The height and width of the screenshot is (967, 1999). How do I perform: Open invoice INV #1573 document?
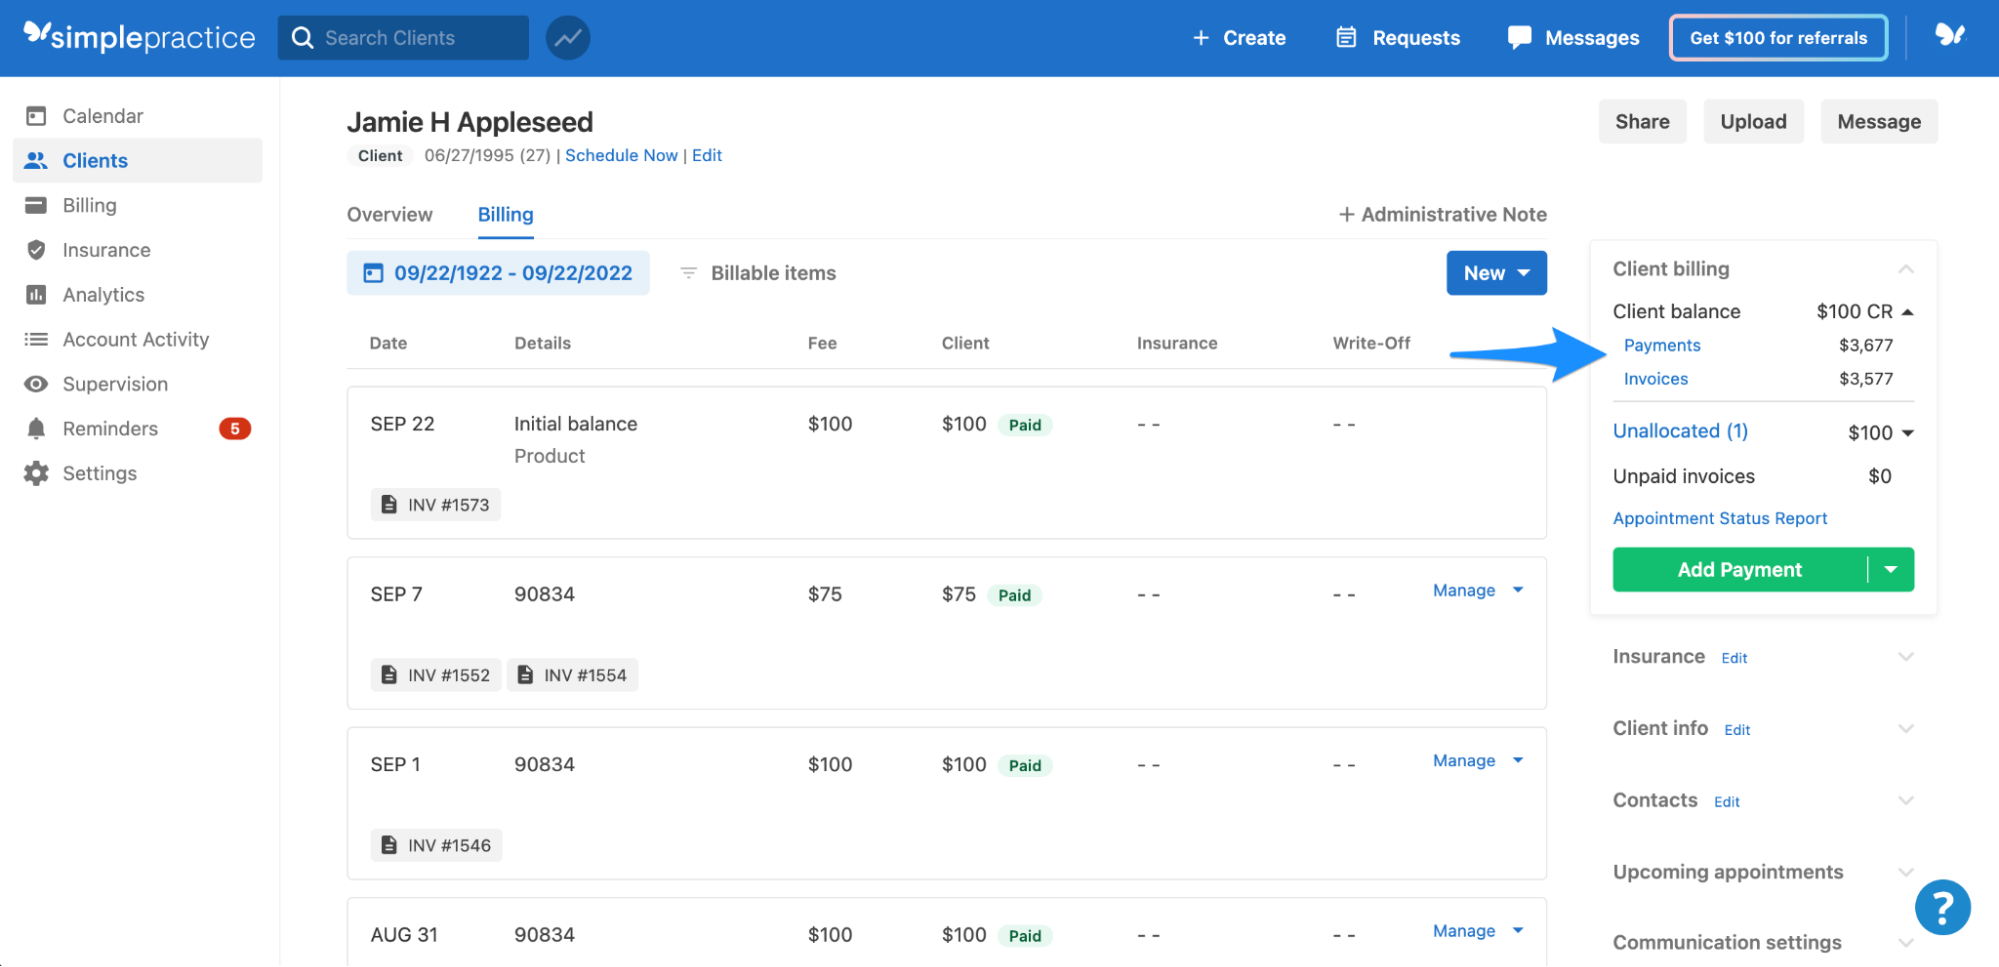pos(435,504)
